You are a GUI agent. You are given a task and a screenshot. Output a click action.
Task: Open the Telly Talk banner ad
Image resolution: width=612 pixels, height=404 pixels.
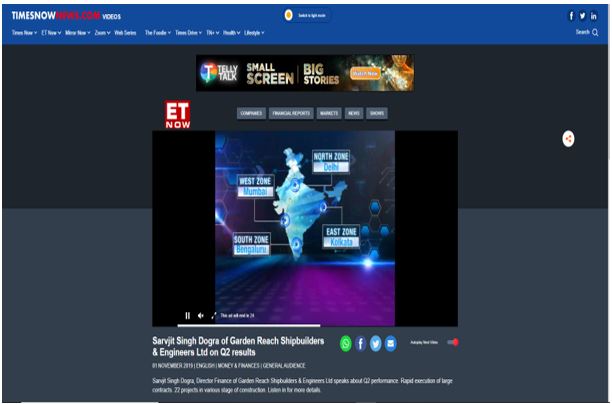pyautogui.click(x=305, y=73)
